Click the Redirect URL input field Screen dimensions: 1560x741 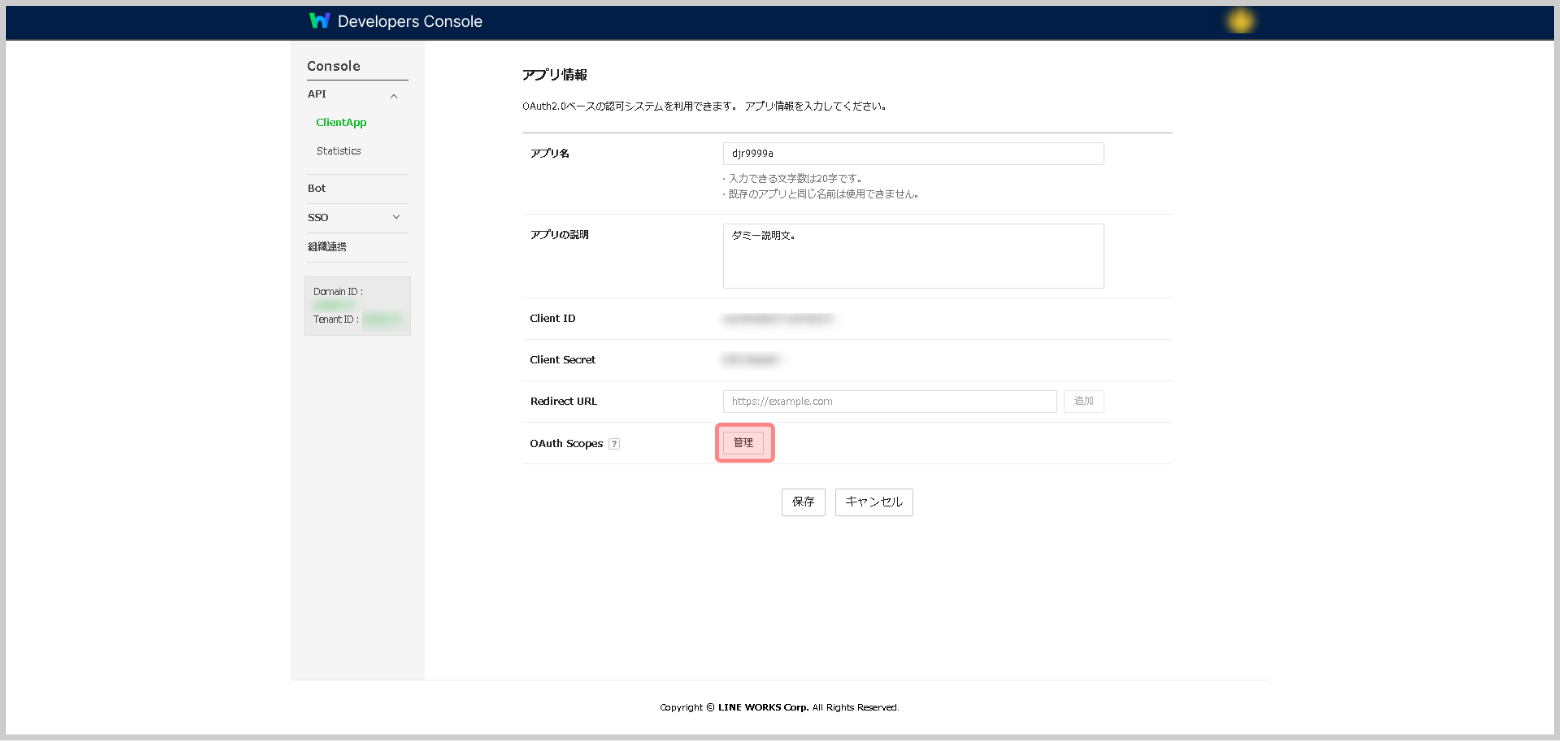(x=889, y=401)
